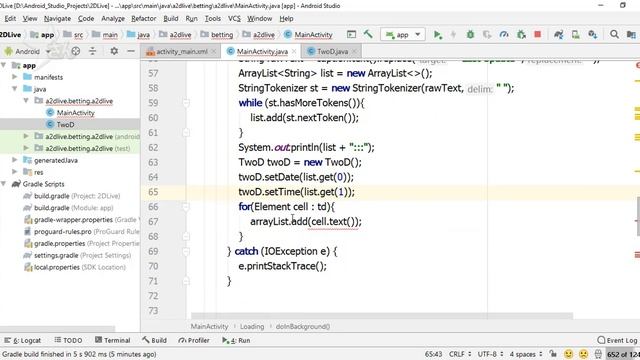This screenshot has height=360, width=640.
Task: Click the editor vertical scrollbar thumb
Action: coord(638,216)
